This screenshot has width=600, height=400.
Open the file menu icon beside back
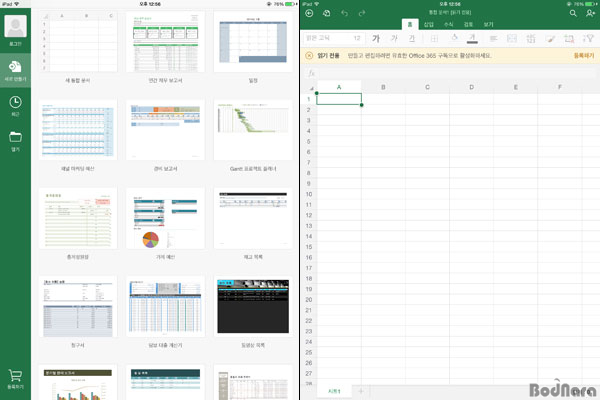click(x=326, y=13)
